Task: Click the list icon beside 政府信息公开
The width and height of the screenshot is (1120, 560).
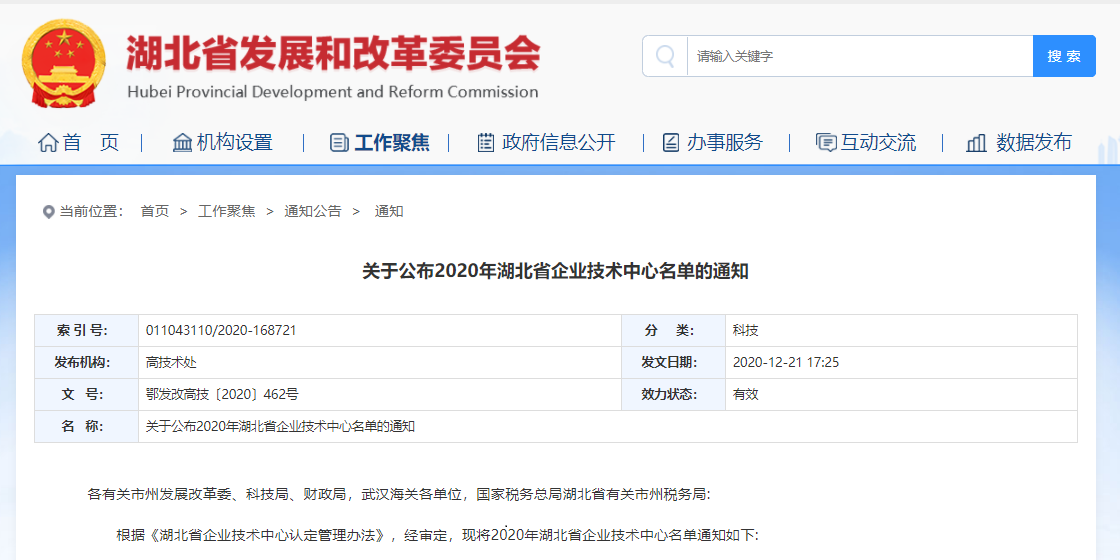Action: (486, 143)
